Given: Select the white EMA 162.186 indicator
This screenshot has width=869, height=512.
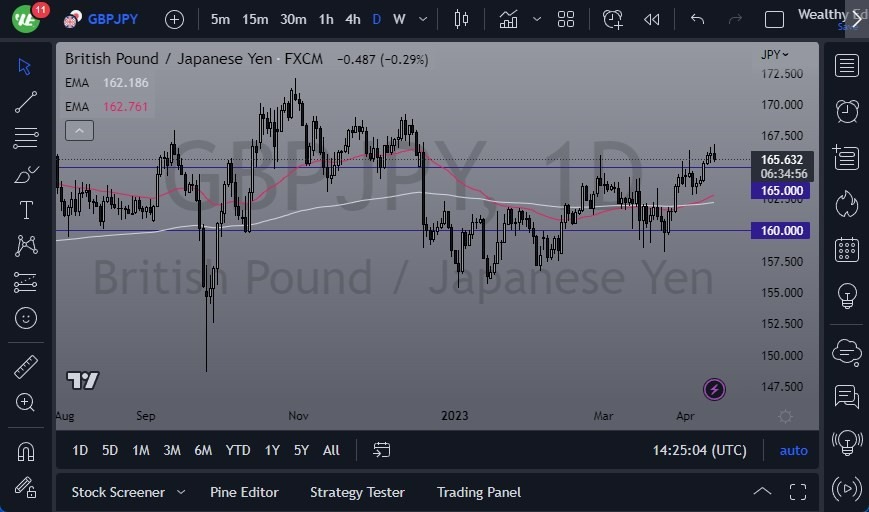Looking at the screenshot, I should click(107, 83).
